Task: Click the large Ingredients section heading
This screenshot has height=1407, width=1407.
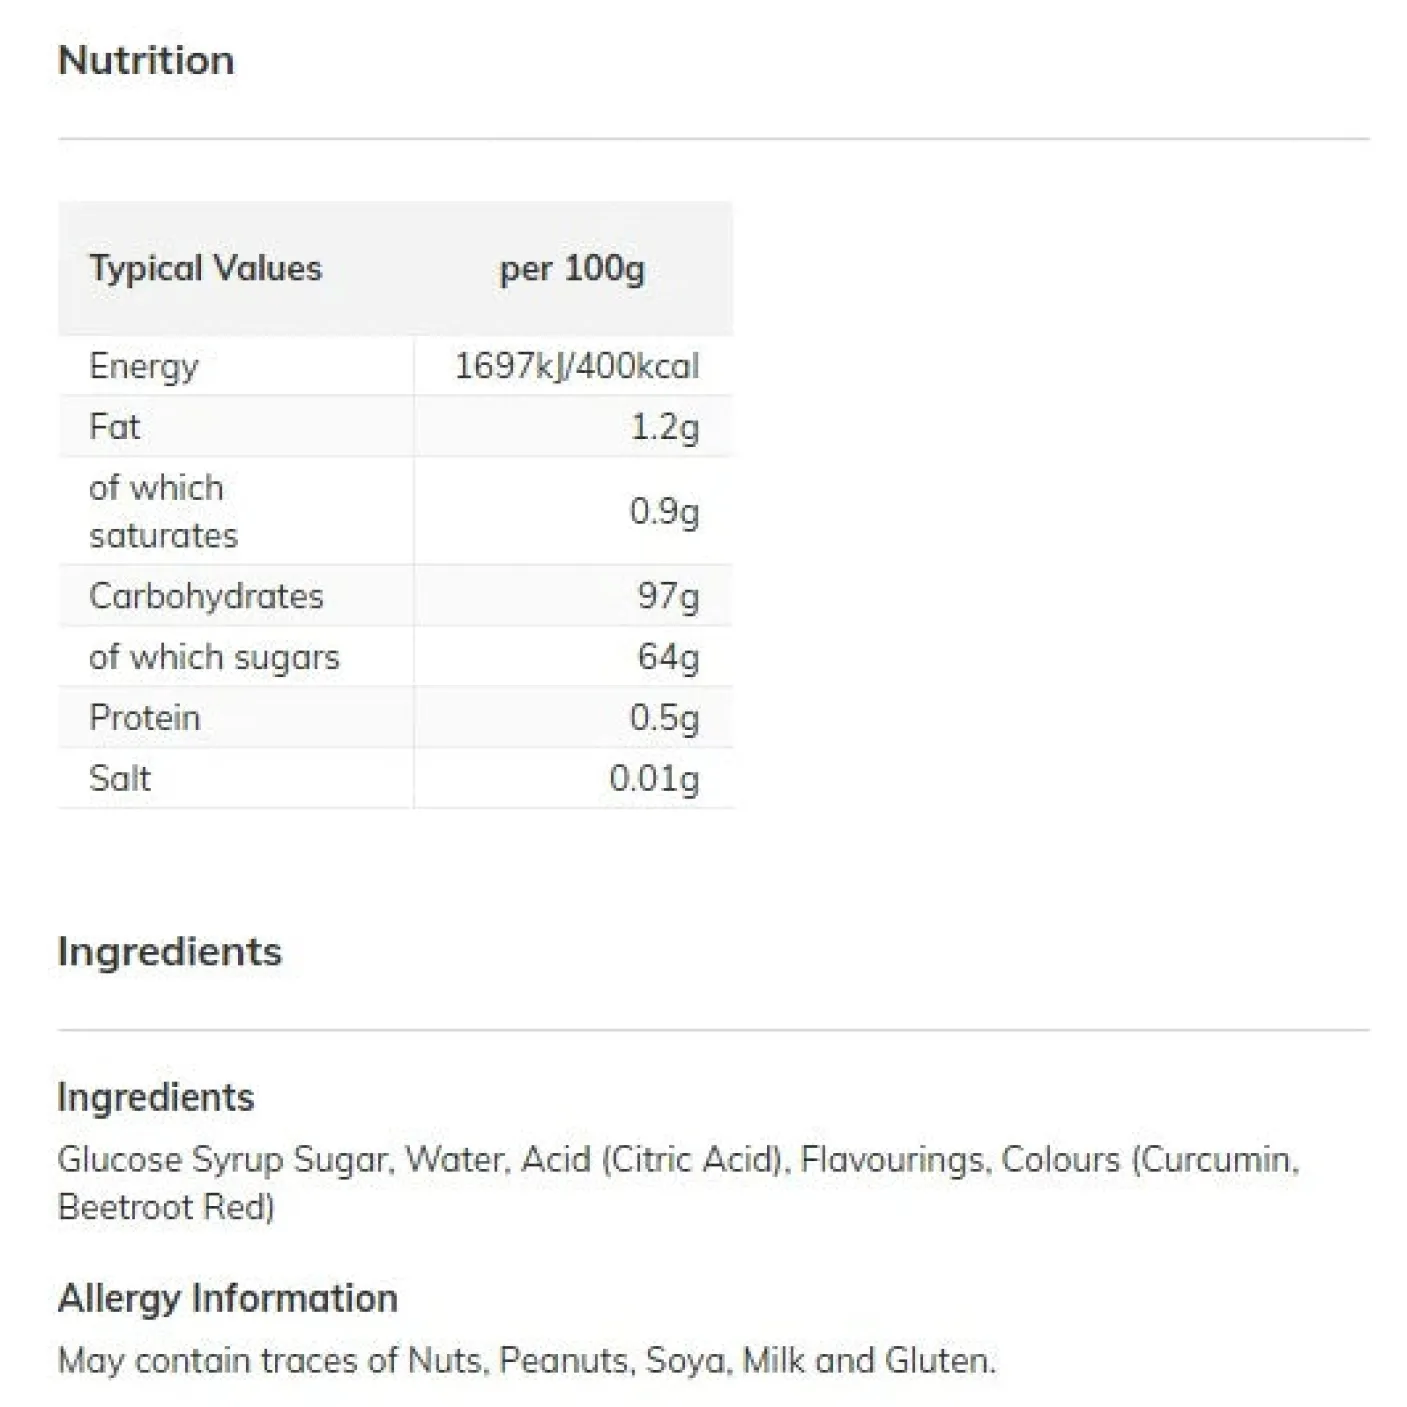Action: coord(170,951)
